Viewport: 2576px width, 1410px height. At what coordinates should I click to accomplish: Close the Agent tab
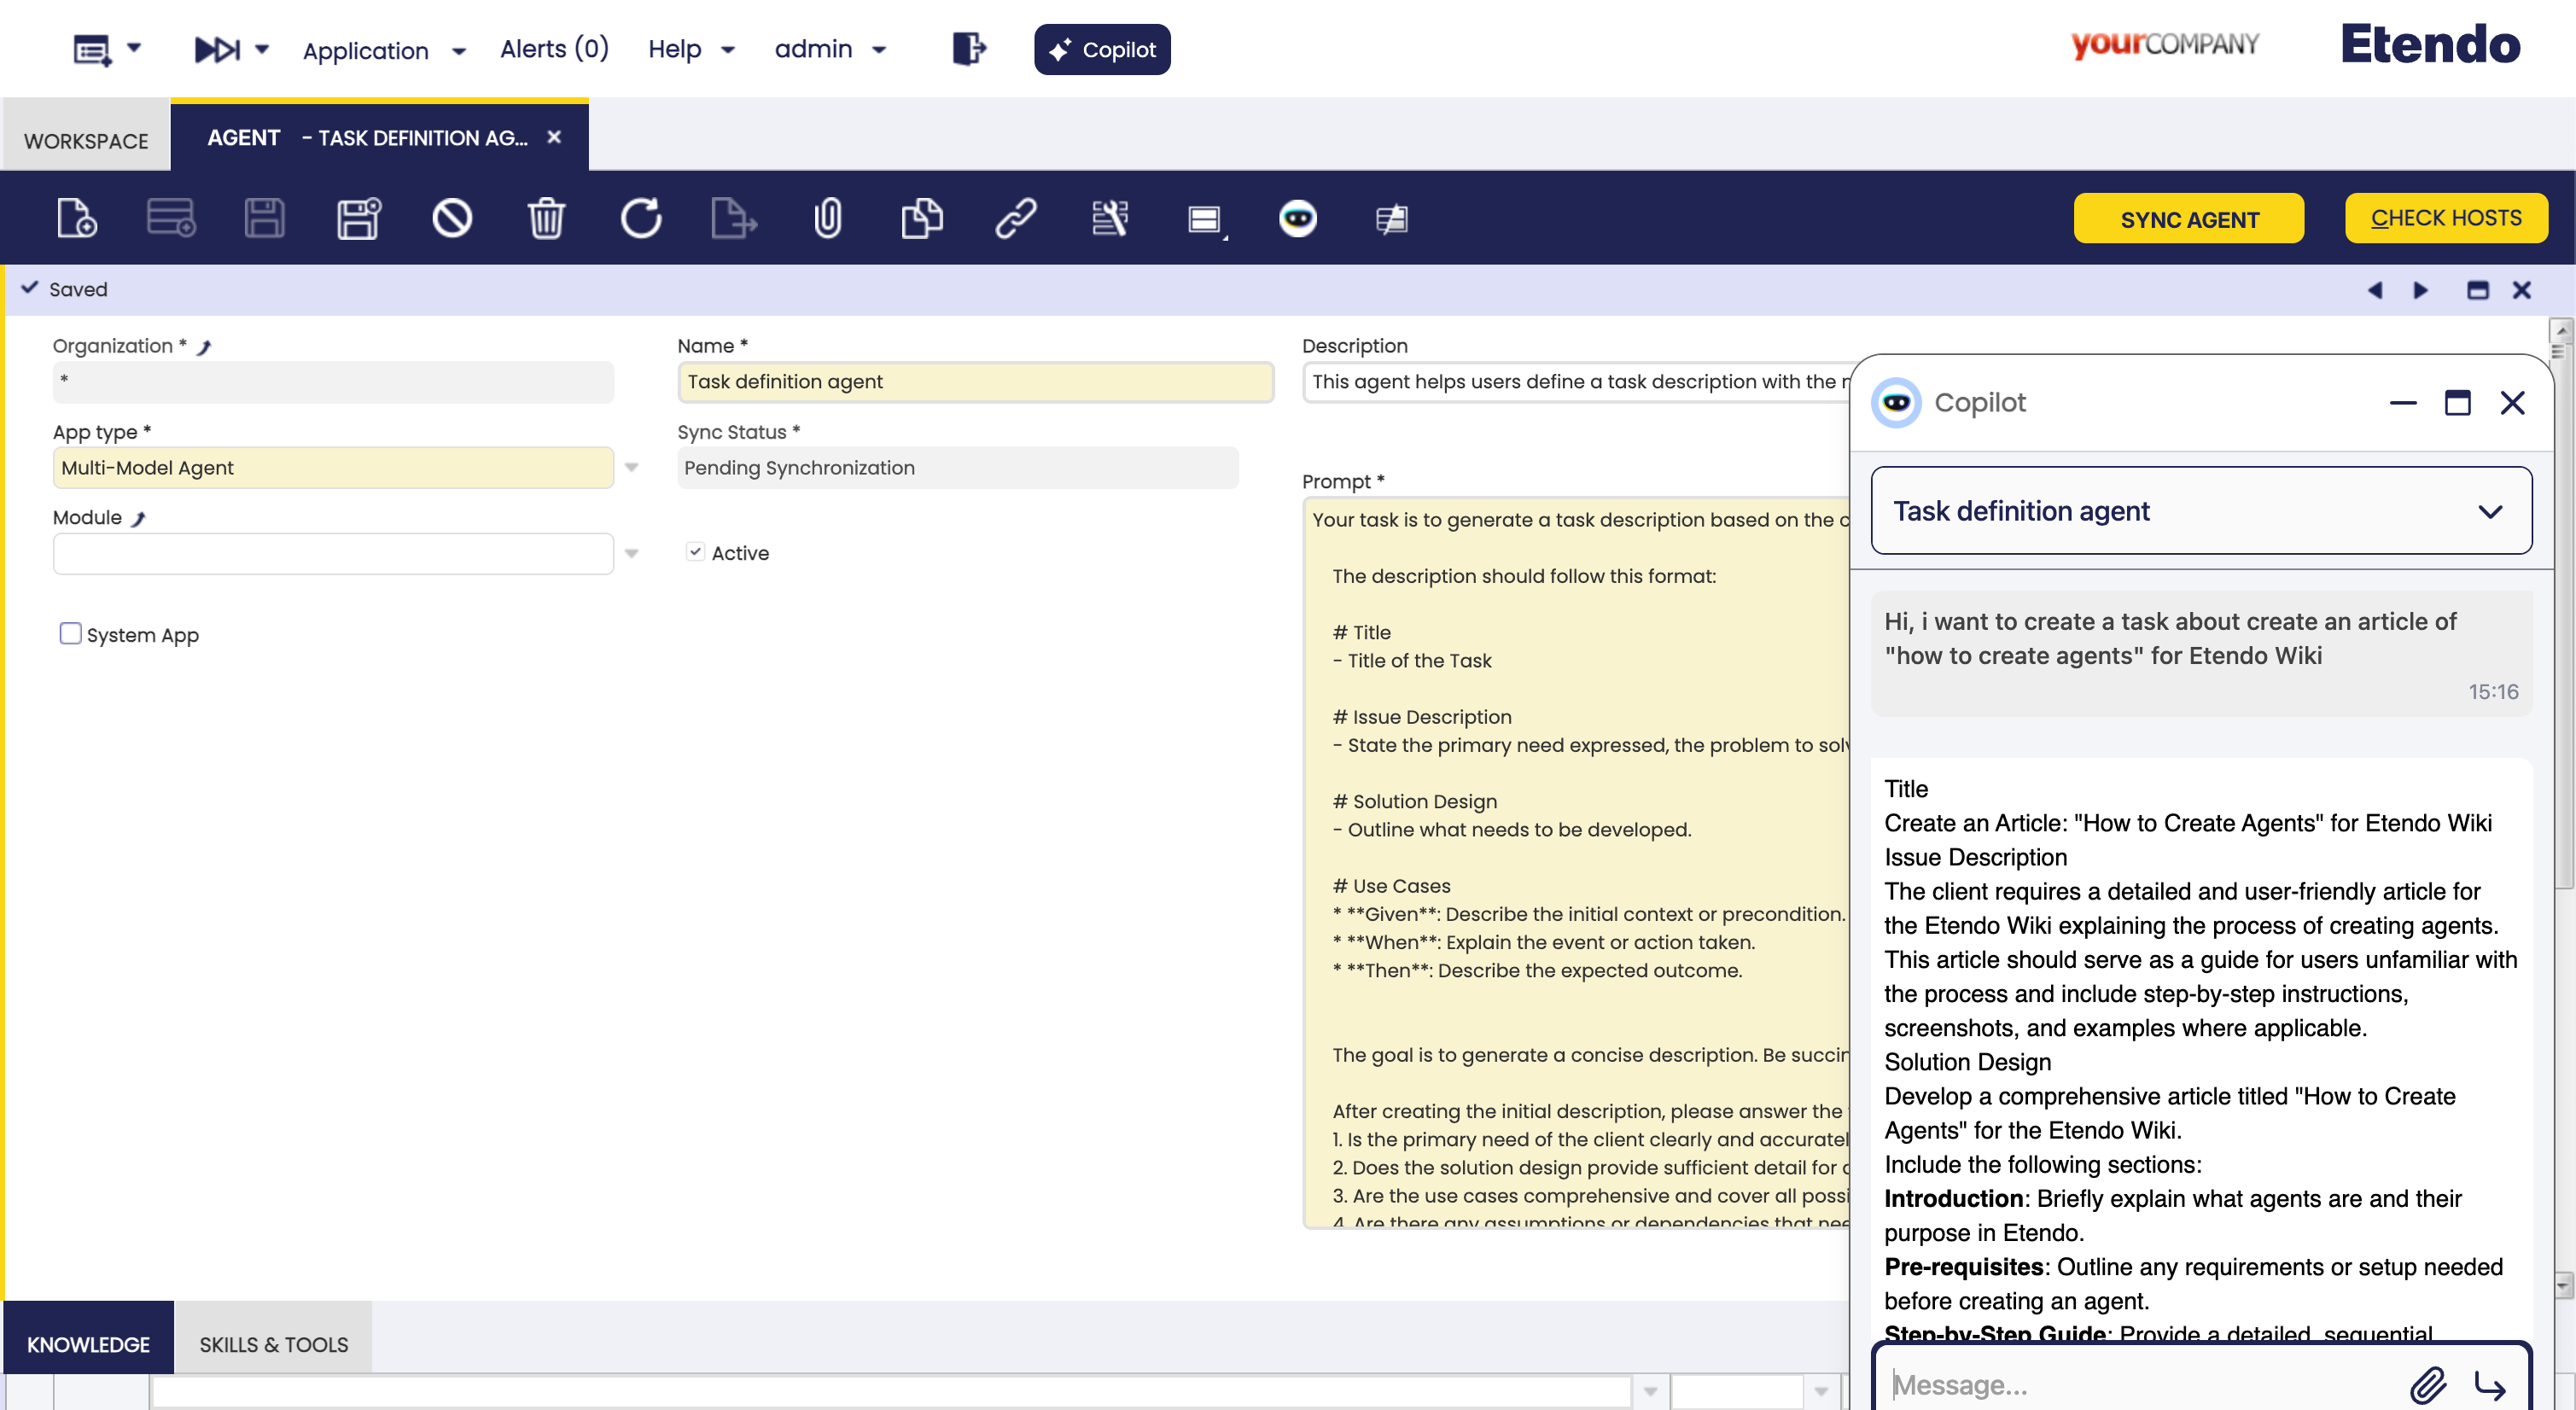click(x=554, y=137)
